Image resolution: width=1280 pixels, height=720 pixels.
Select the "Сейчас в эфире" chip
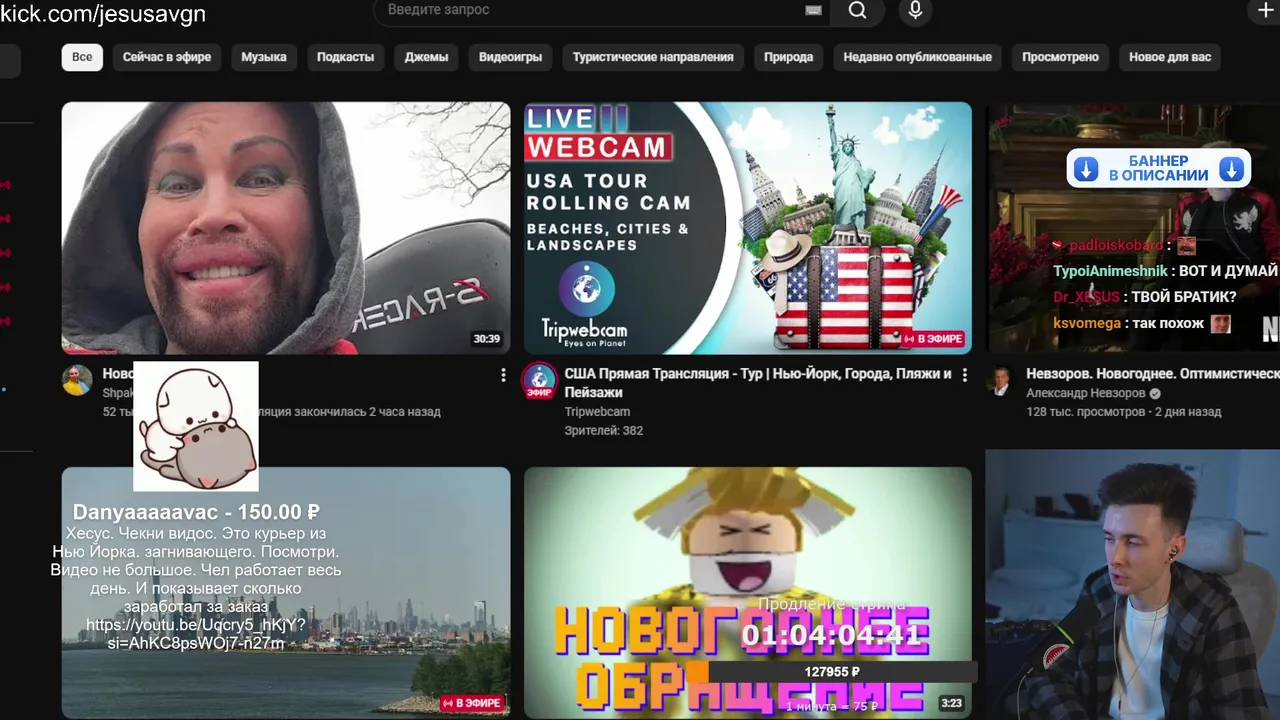click(x=167, y=57)
